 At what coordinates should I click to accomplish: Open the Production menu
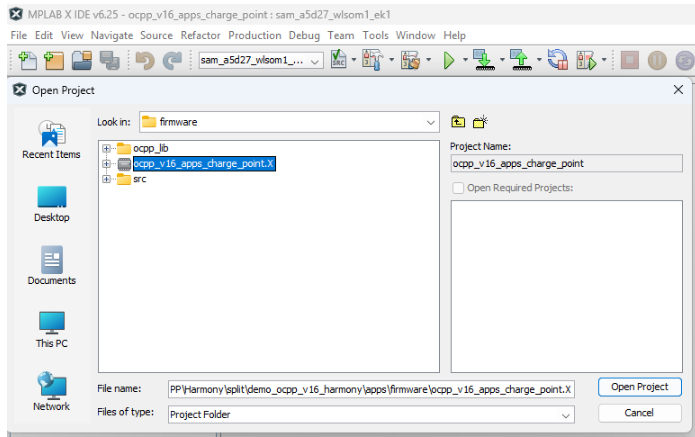(255, 35)
